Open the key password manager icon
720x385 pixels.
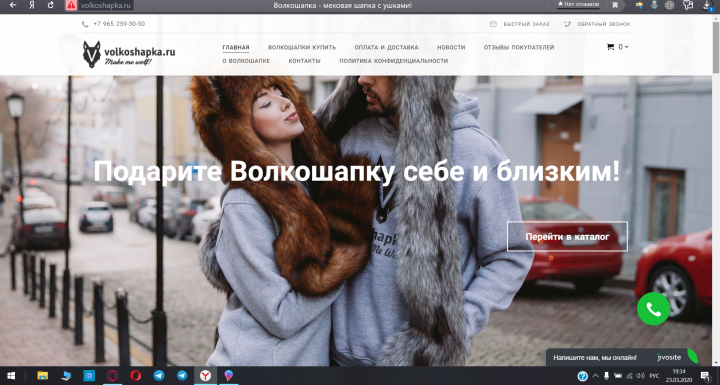pyautogui.click(x=687, y=5)
